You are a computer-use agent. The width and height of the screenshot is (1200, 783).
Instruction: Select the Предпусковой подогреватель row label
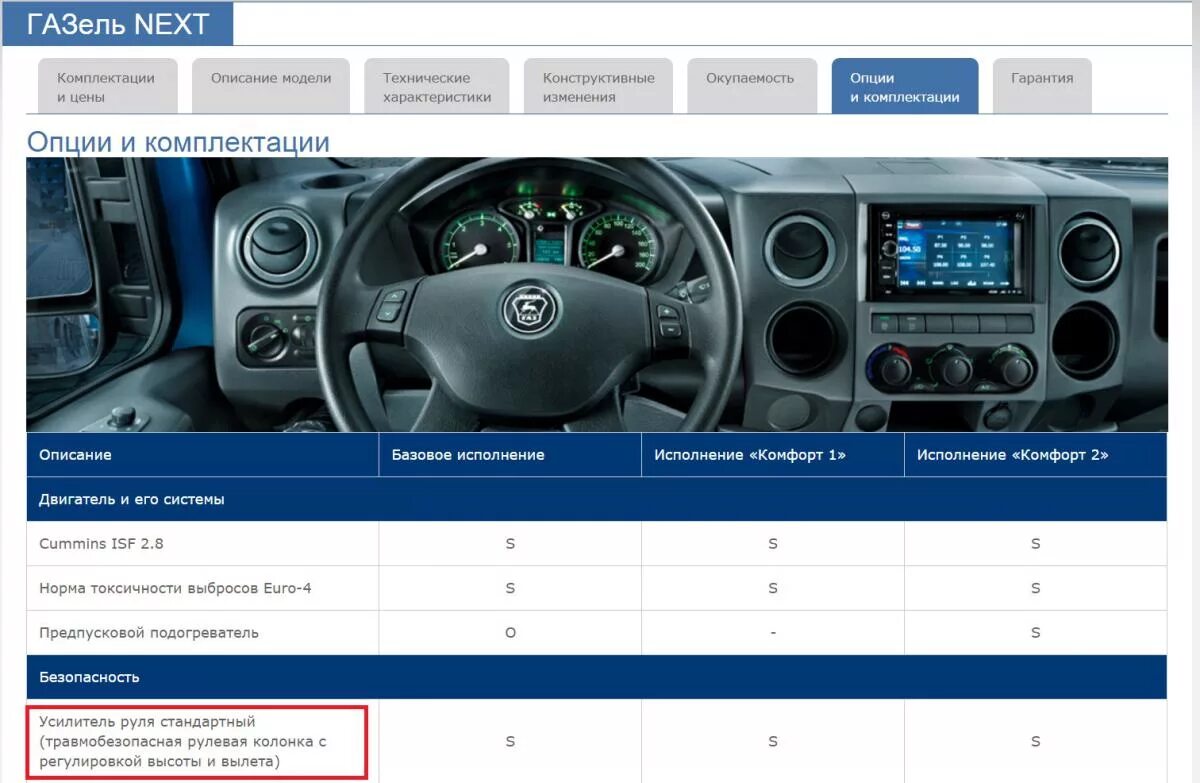[149, 633]
